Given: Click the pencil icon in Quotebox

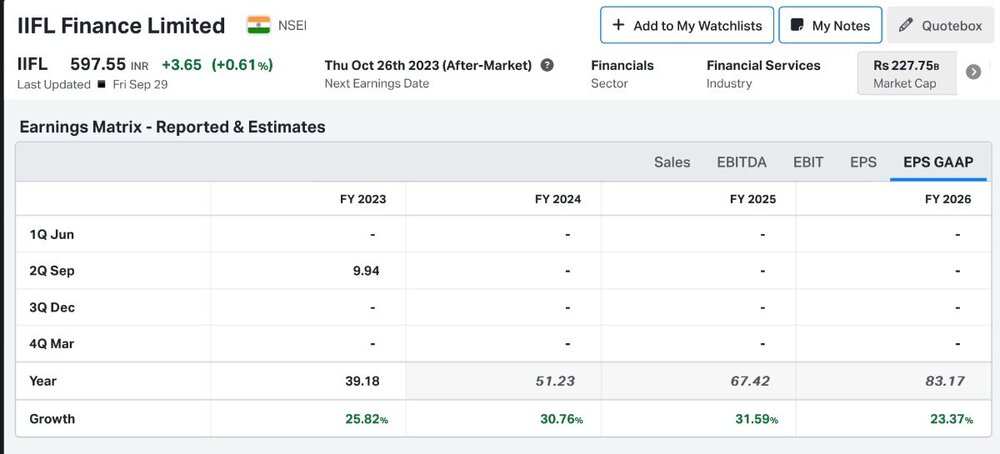Looking at the screenshot, I should click(x=905, y=25).
